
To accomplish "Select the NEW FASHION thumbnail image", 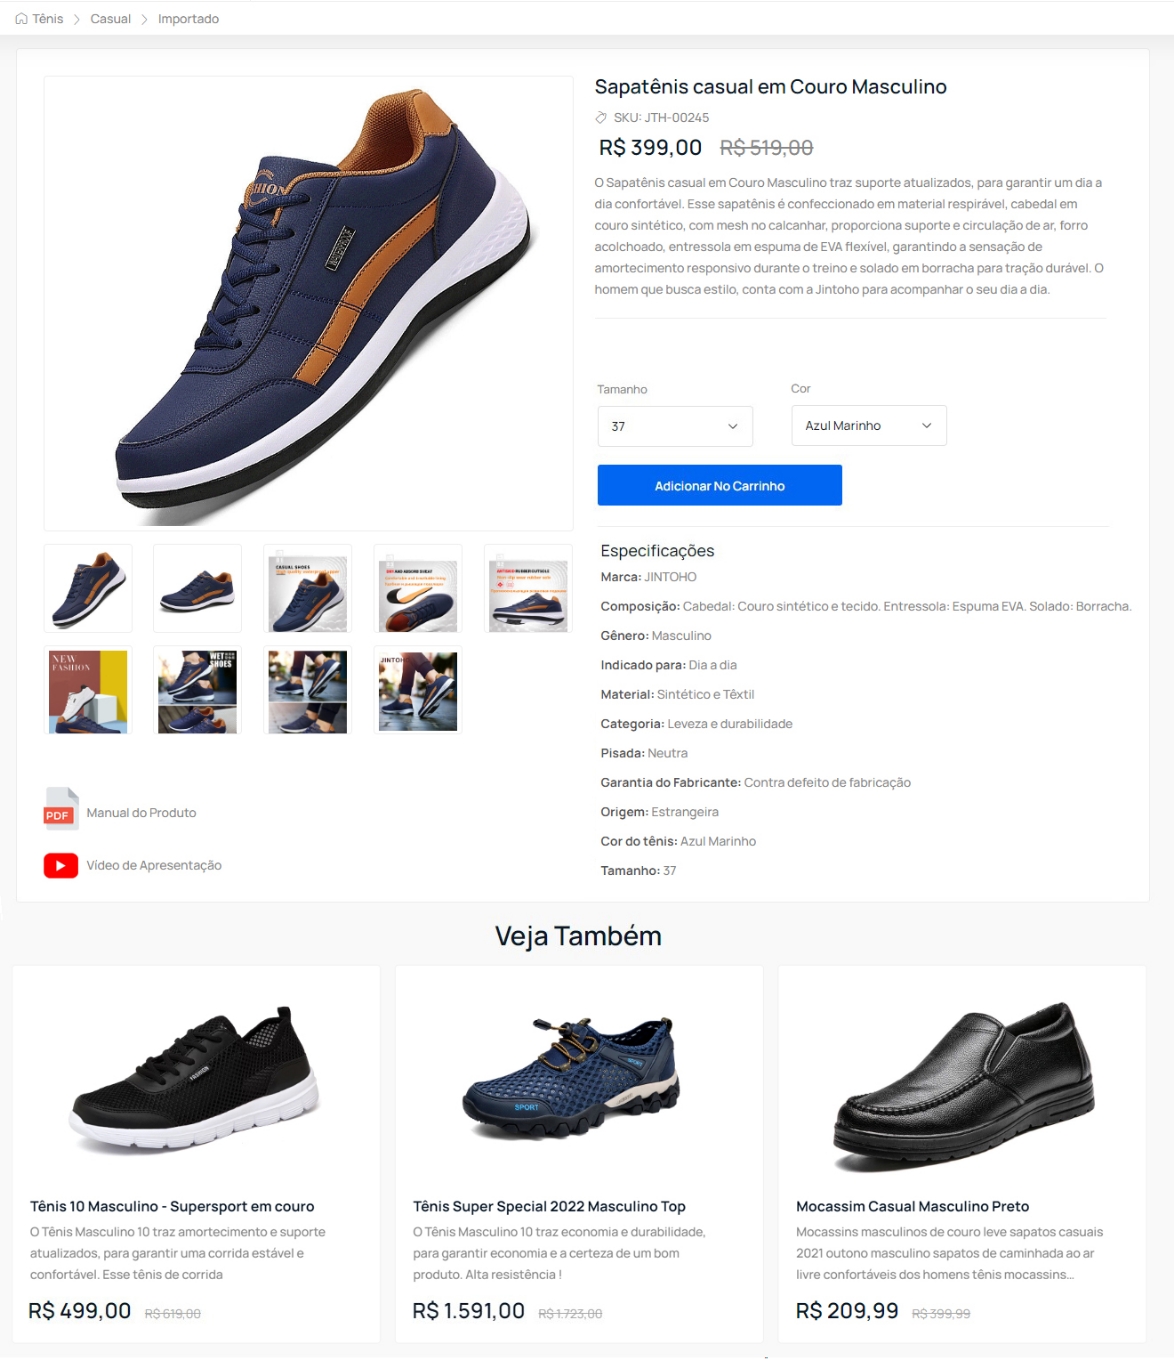I will tap(88, 691).
